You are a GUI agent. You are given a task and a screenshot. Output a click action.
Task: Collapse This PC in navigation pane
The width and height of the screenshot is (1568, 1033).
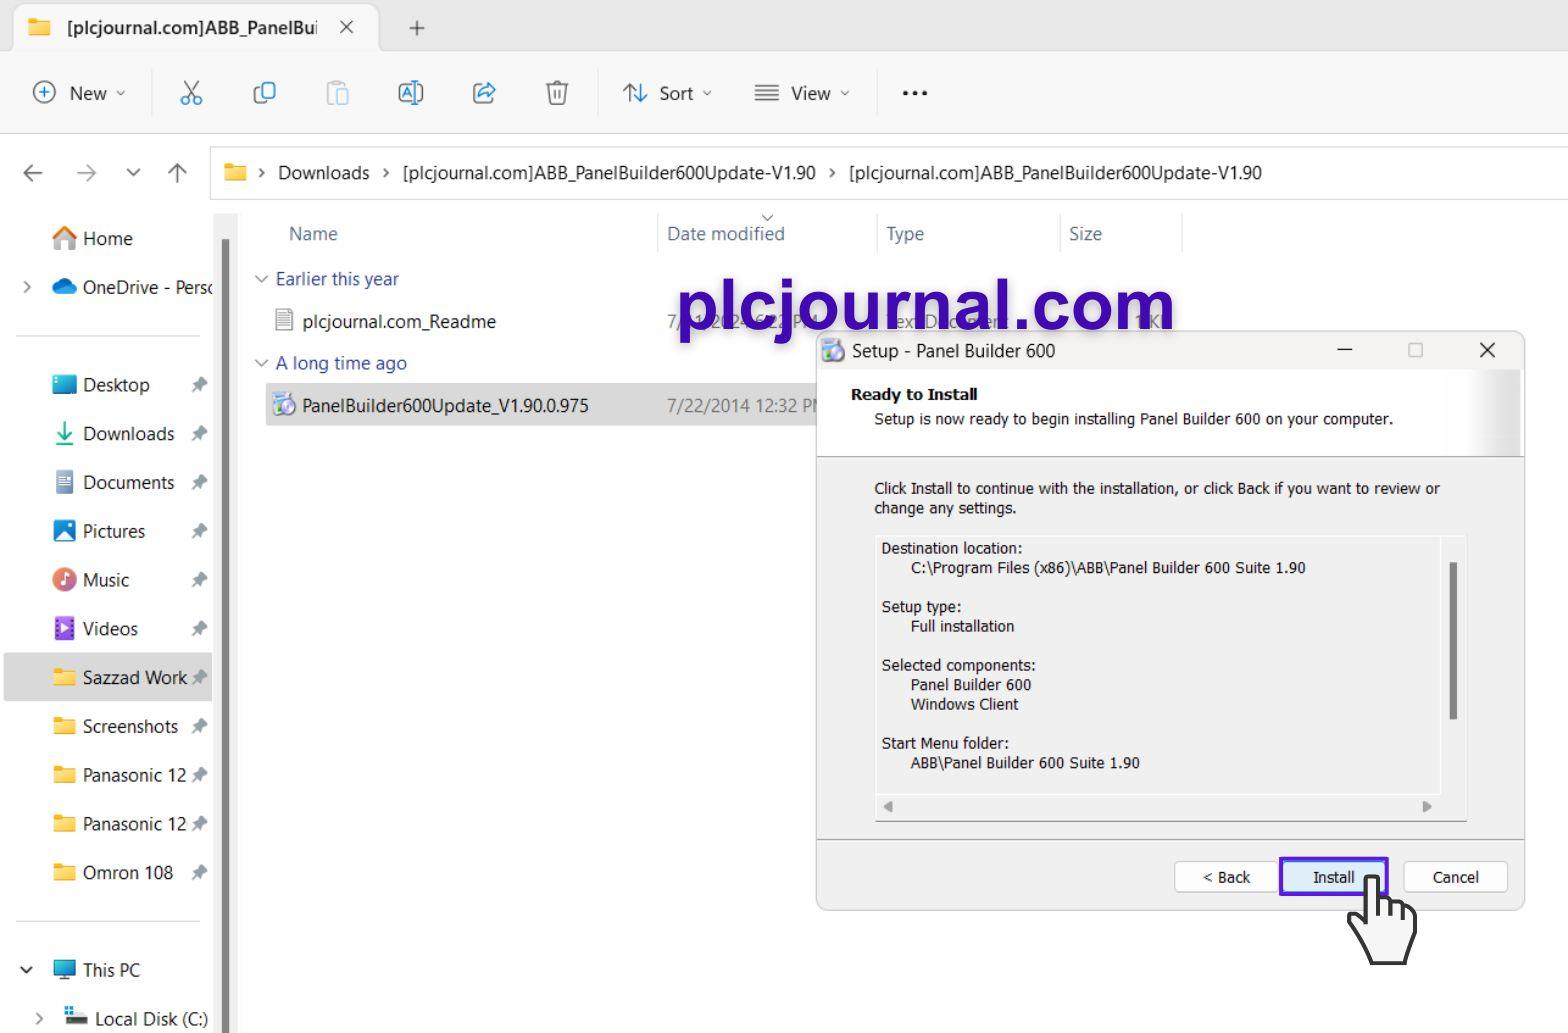[27, 970]
